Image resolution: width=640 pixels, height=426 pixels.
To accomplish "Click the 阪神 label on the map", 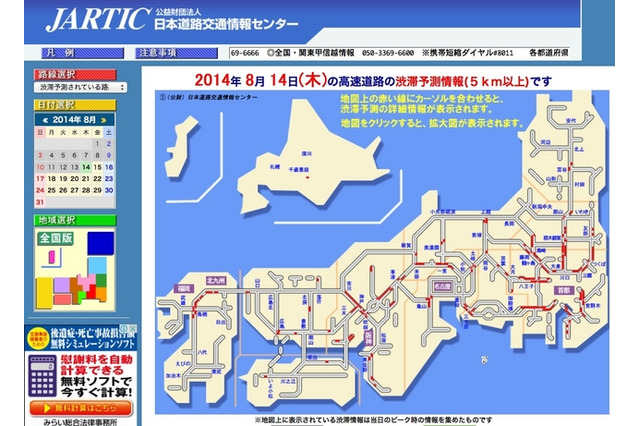I will 369,337.
